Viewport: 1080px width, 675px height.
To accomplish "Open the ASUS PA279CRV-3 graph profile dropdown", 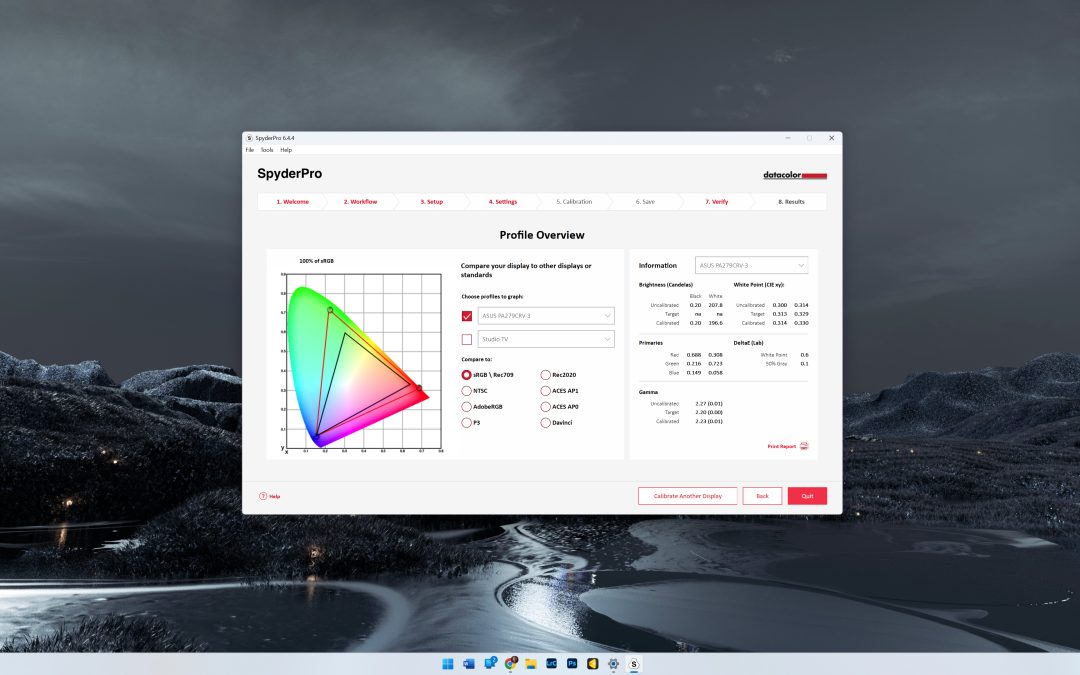I will click(x=546, y=316).
